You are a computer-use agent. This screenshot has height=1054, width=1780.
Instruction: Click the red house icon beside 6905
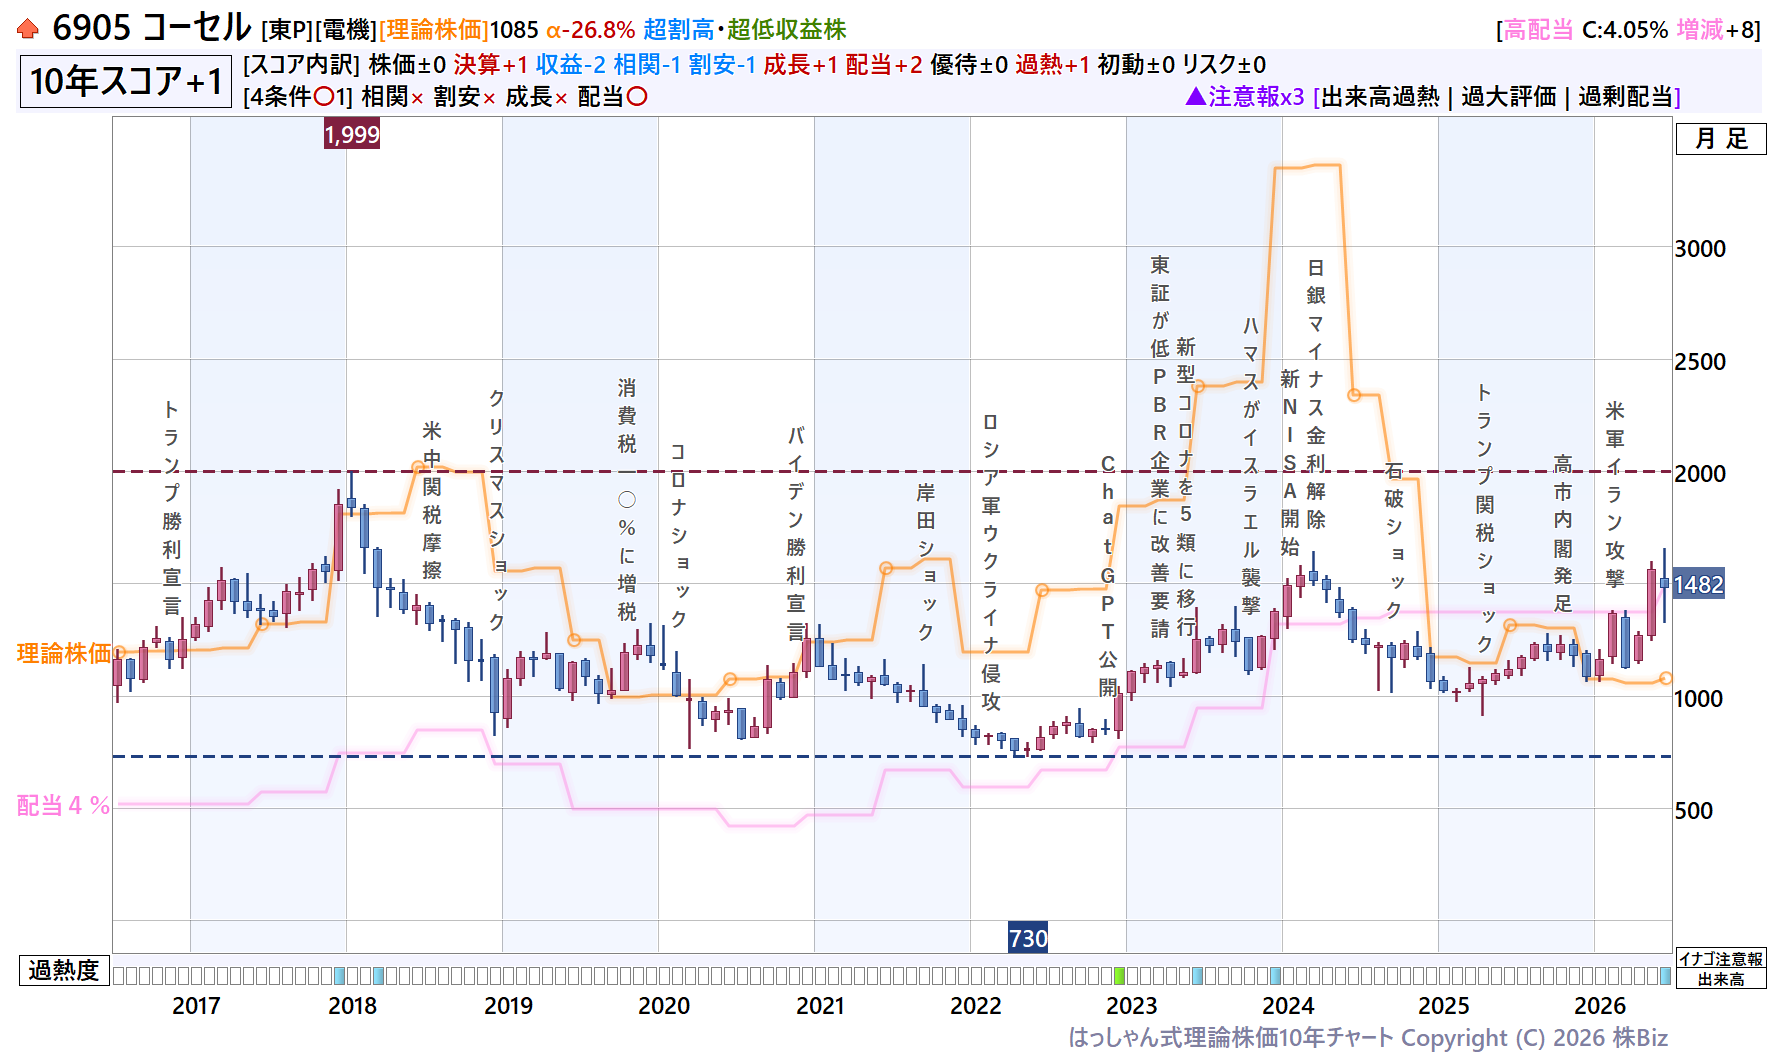(28, 29)
